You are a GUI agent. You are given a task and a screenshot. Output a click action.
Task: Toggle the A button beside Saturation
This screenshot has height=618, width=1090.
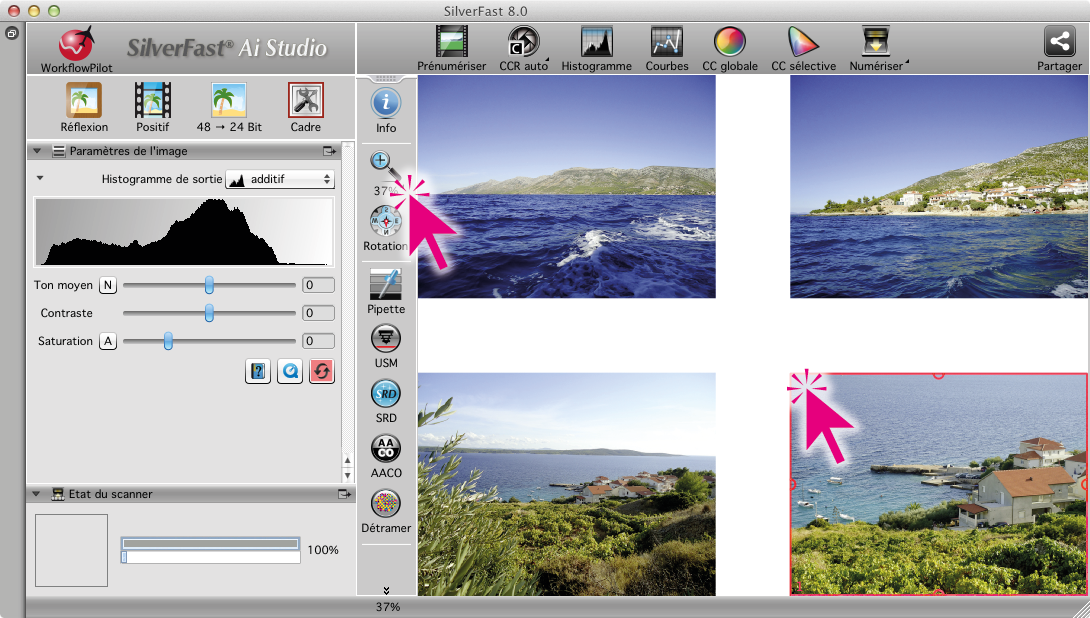coord(107,341)
